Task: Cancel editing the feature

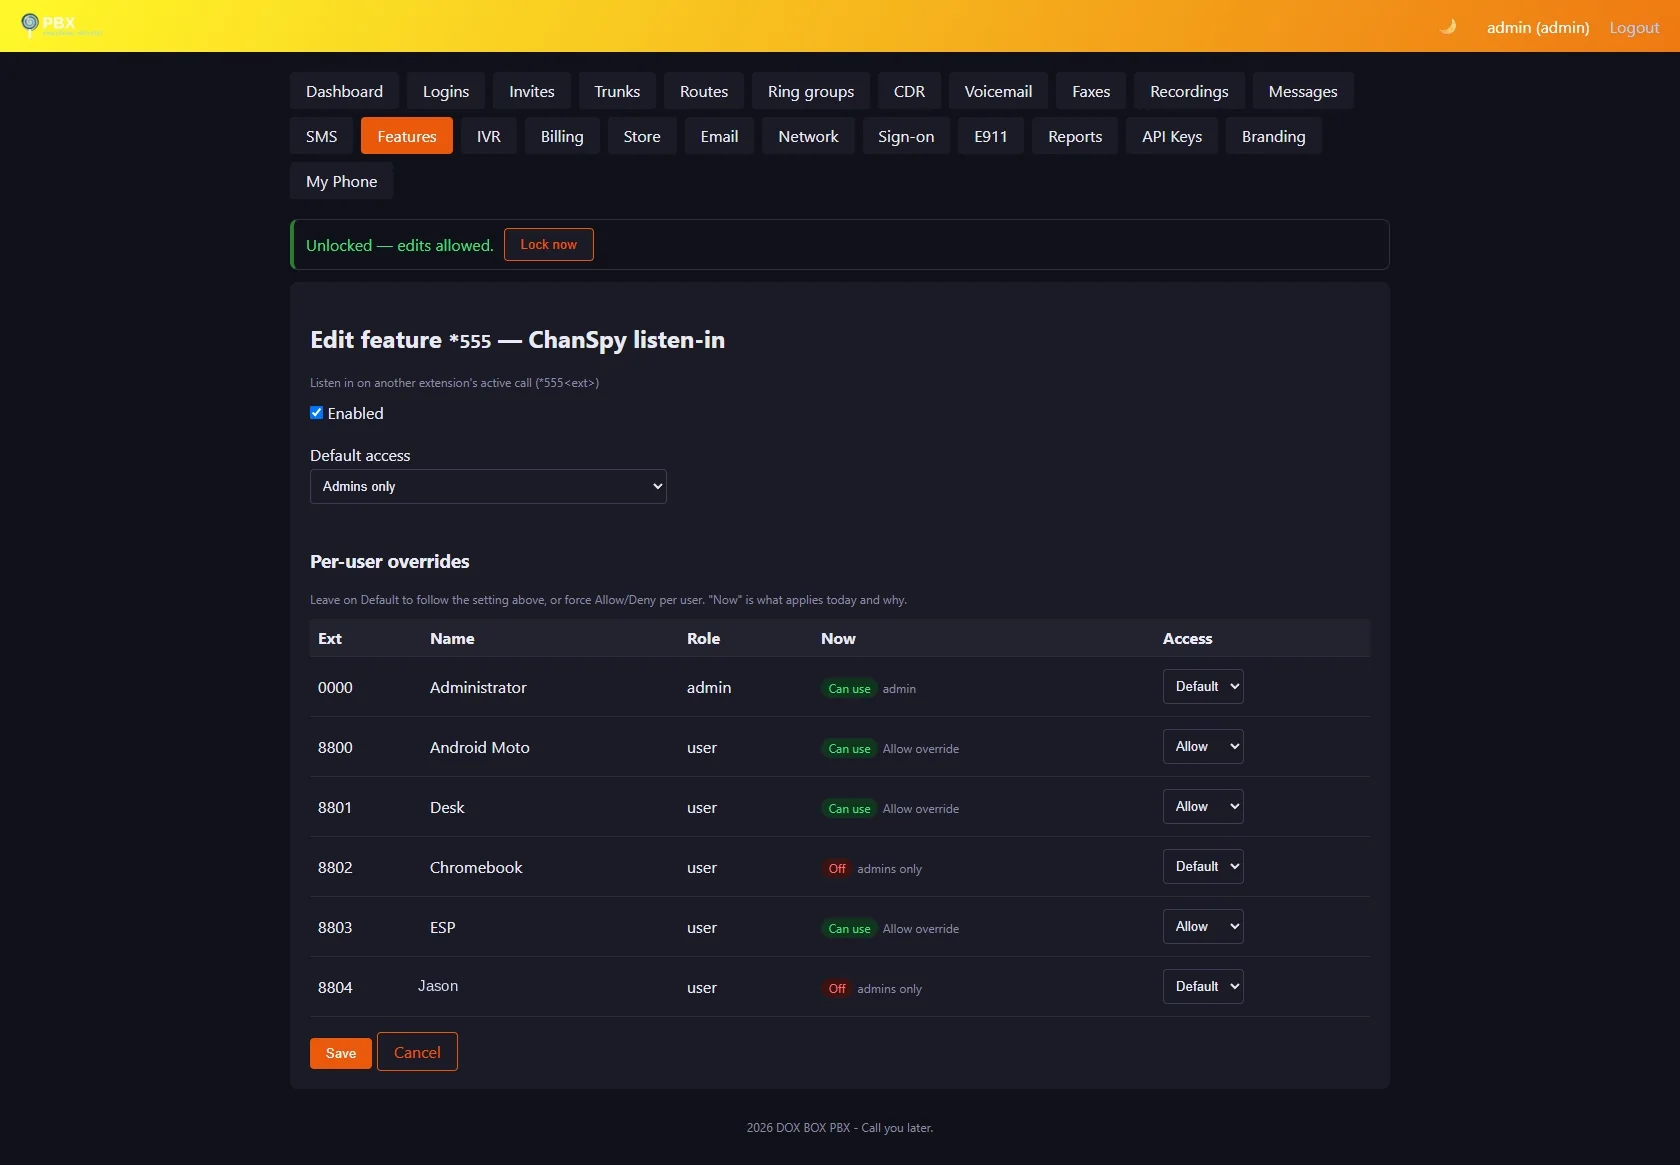Action: (417, 1052)
